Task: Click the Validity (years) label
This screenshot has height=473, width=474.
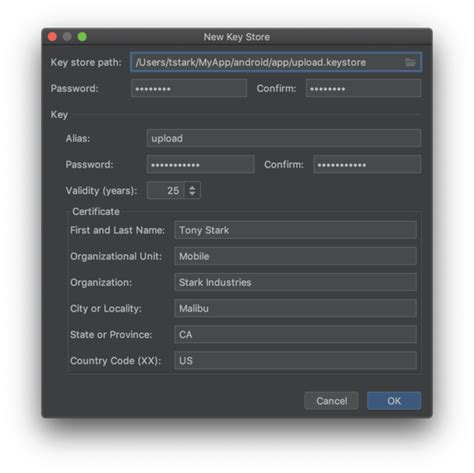Action: (101, 191)
